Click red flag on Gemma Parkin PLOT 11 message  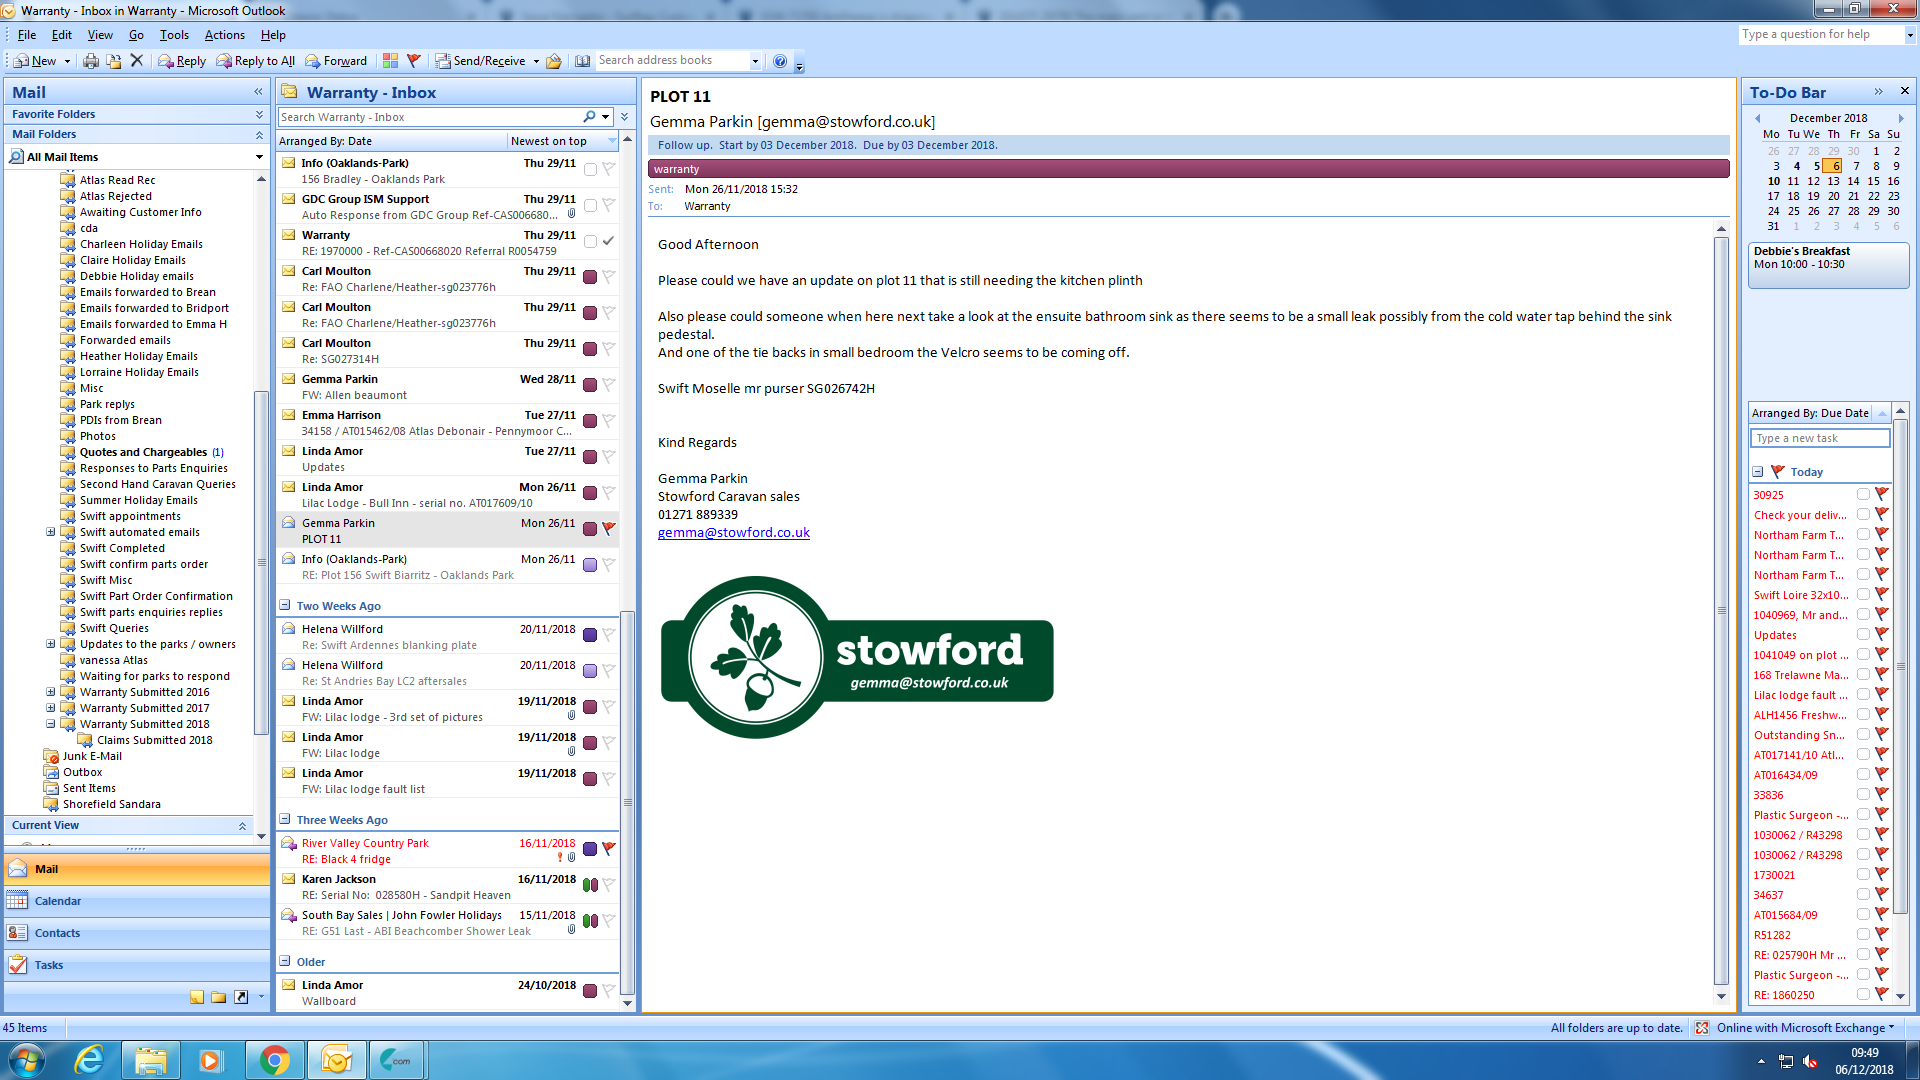(608, 528)
